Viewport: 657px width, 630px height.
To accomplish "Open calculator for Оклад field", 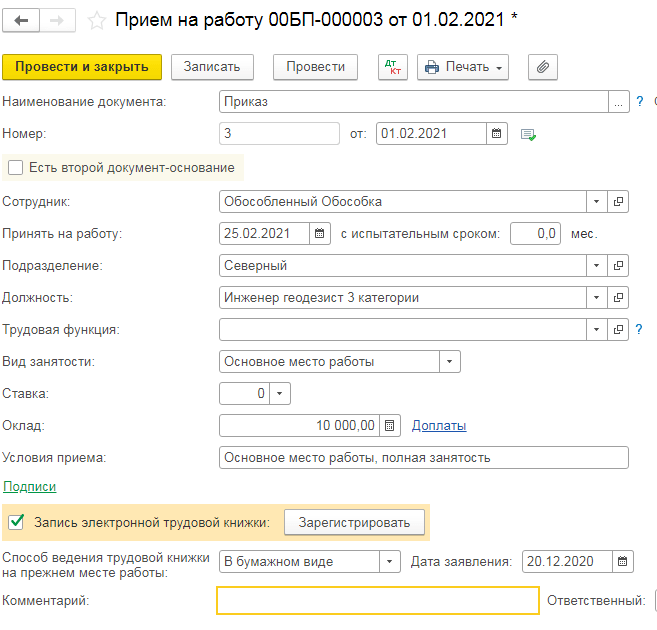I will pyautogui.click(x=390, y=426).
